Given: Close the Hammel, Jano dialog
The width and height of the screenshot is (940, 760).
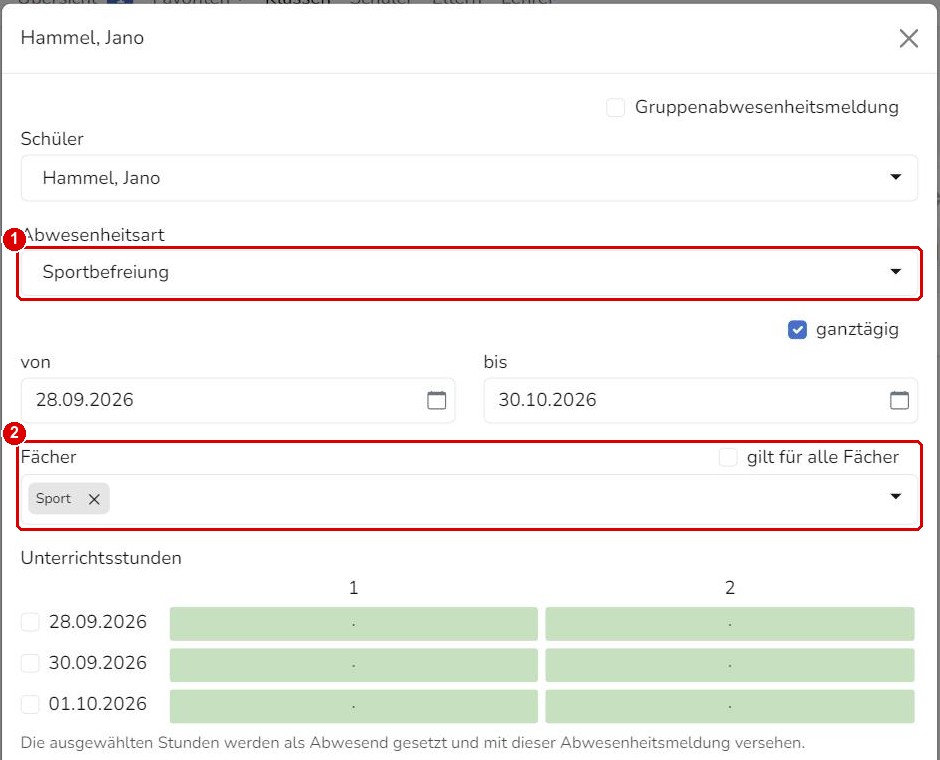Looking at the screenshot, I should [x=909, y=38].
